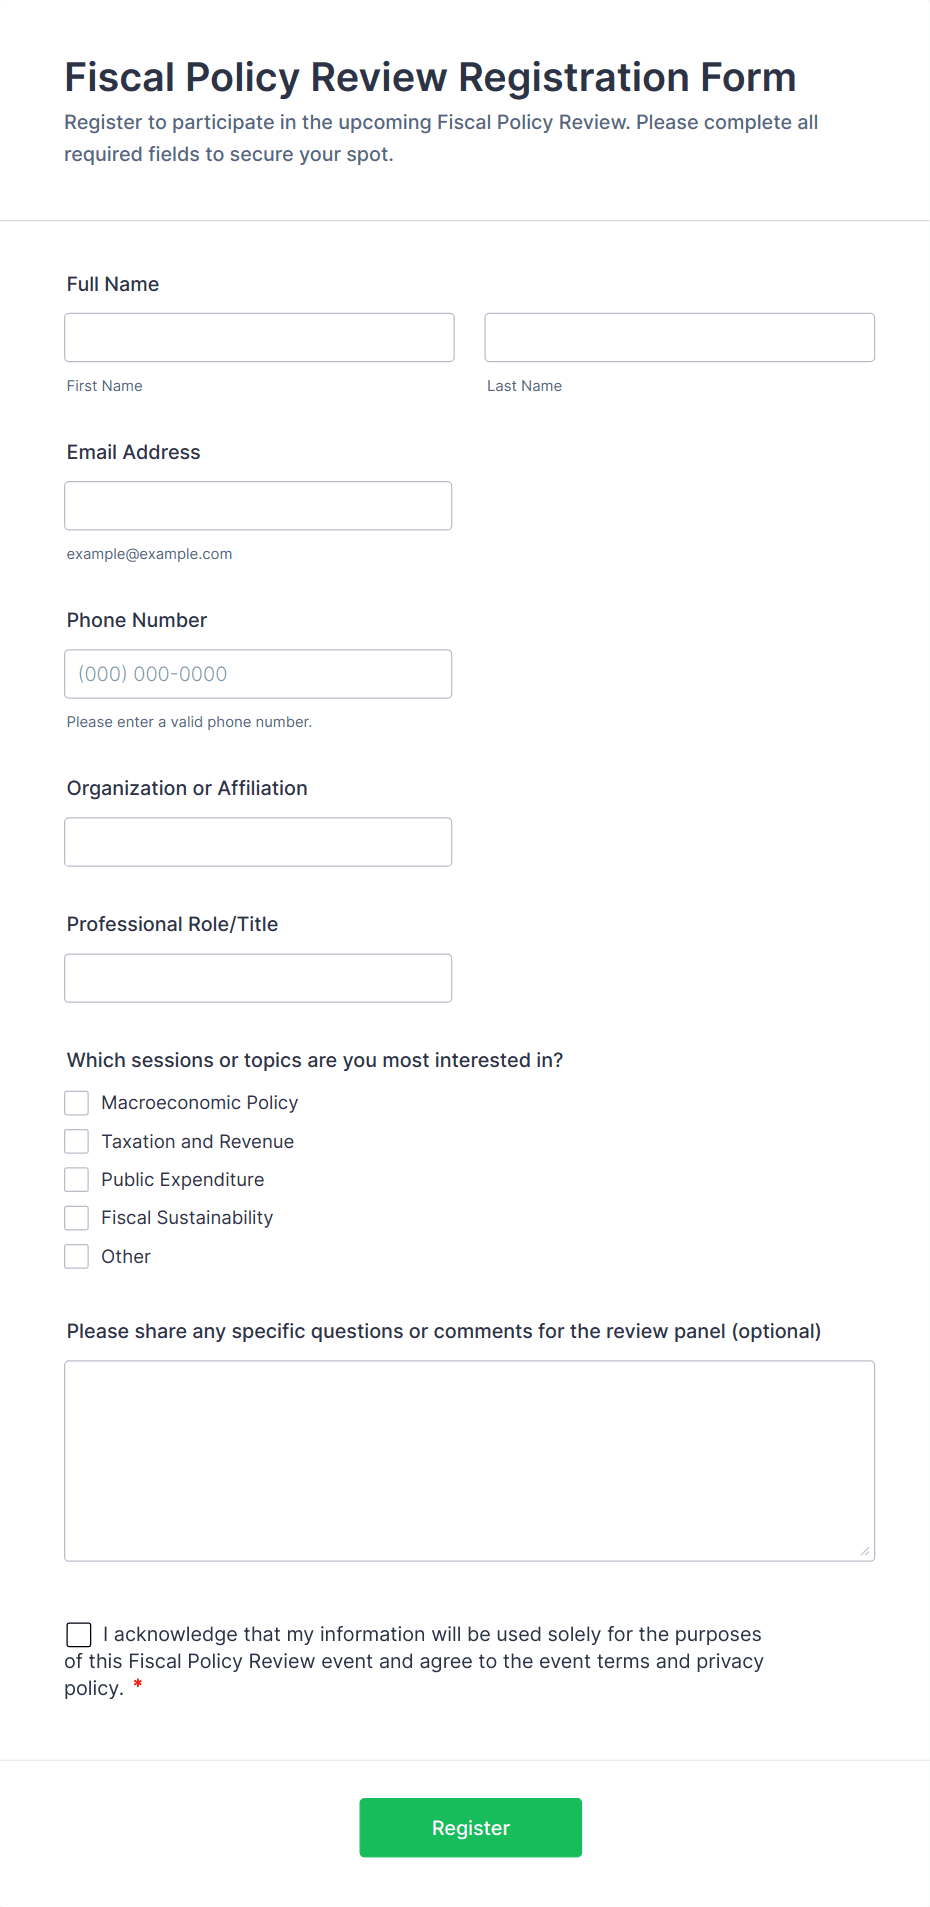
Task: Select the Fiscal Sustainability checkbox
Action: click(77, 1218)
